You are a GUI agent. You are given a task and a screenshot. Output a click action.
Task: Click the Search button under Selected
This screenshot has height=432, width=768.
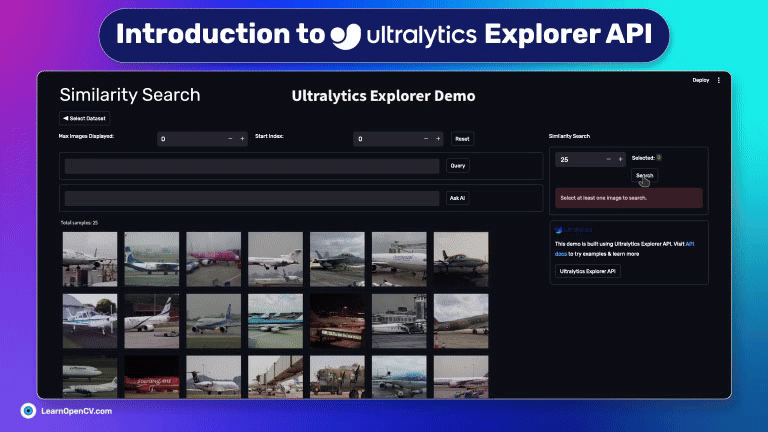pos(644,176)
